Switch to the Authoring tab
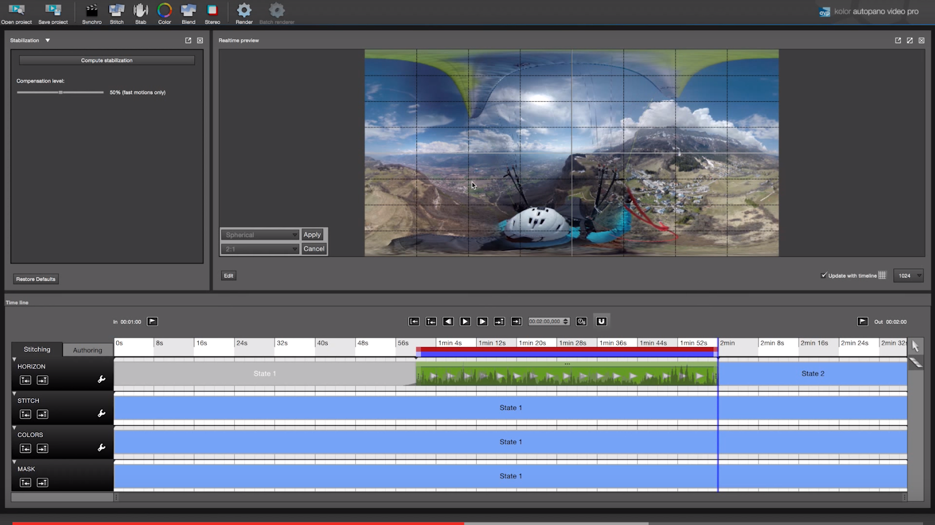This screenshot has width=935, height=525. tap(87, 350)
